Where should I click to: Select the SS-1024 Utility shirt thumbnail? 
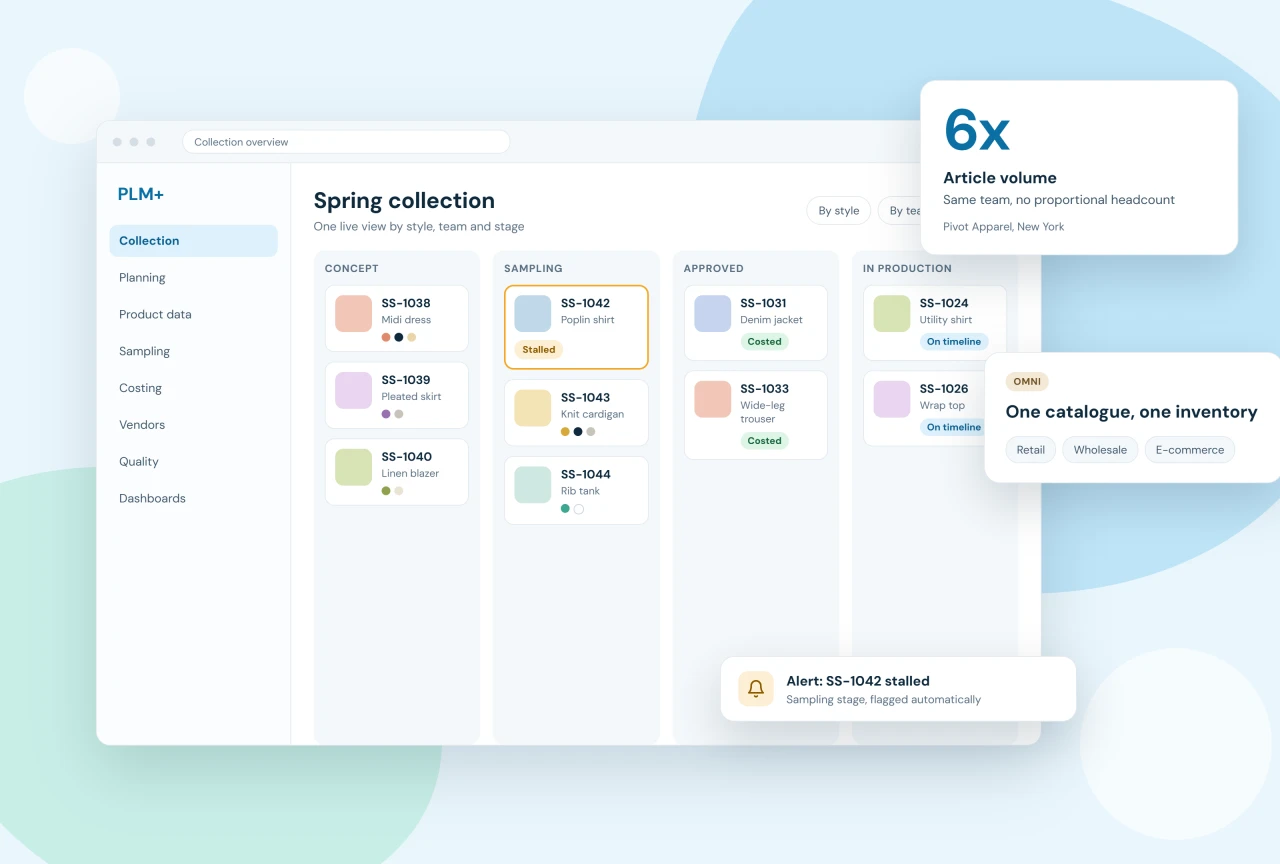tap(892, 313)
